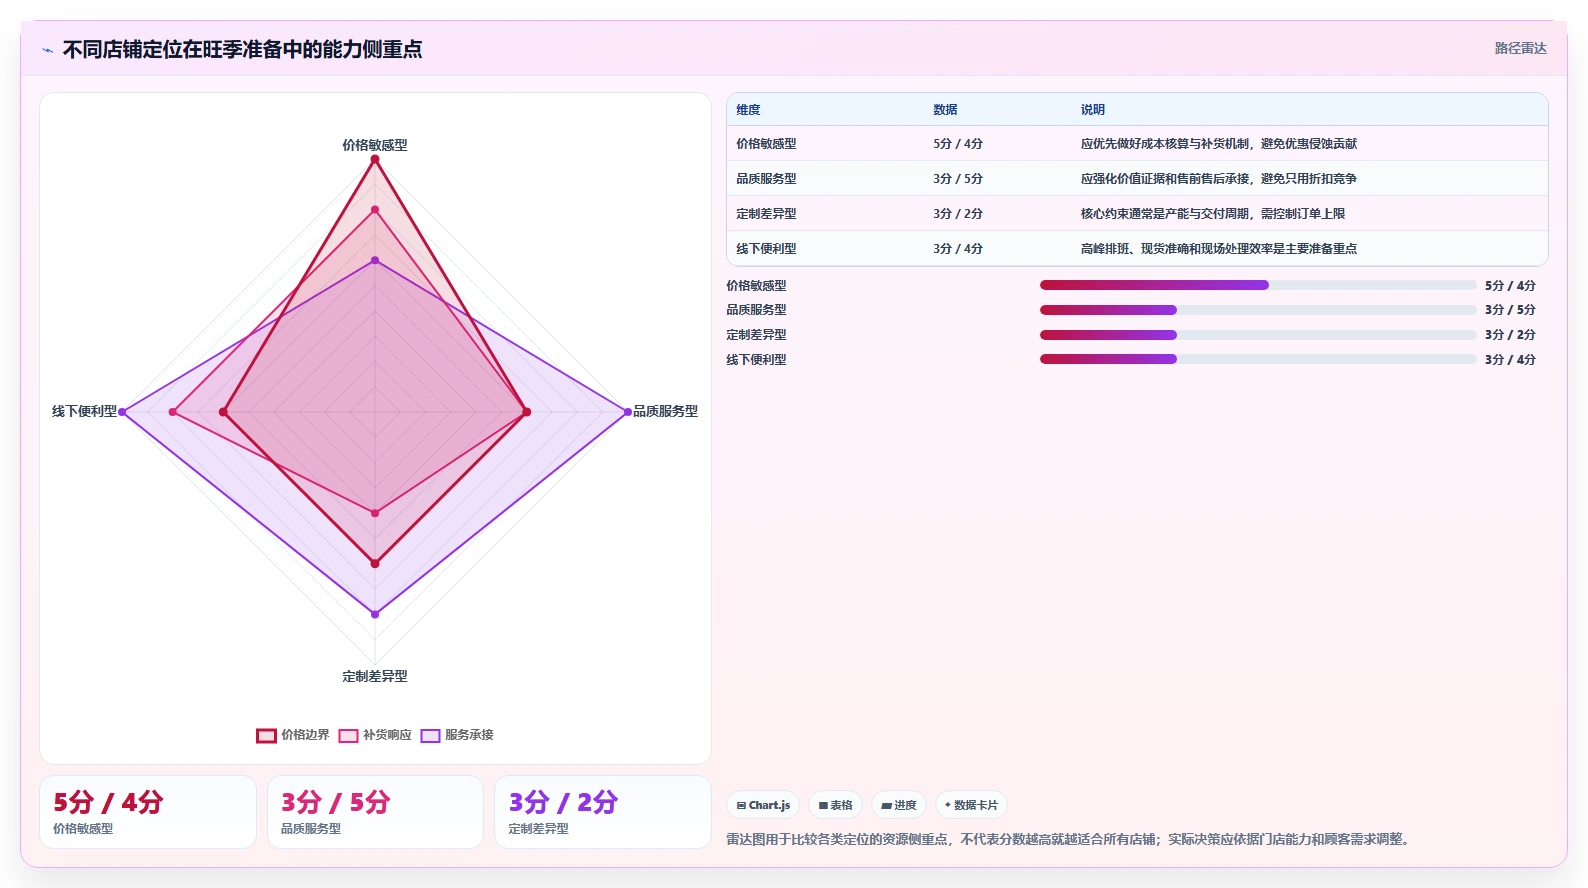This screenshot has width=1588, height=888.
Task: Click the 路径雷达 label in header
Action: click(1520, 48)
